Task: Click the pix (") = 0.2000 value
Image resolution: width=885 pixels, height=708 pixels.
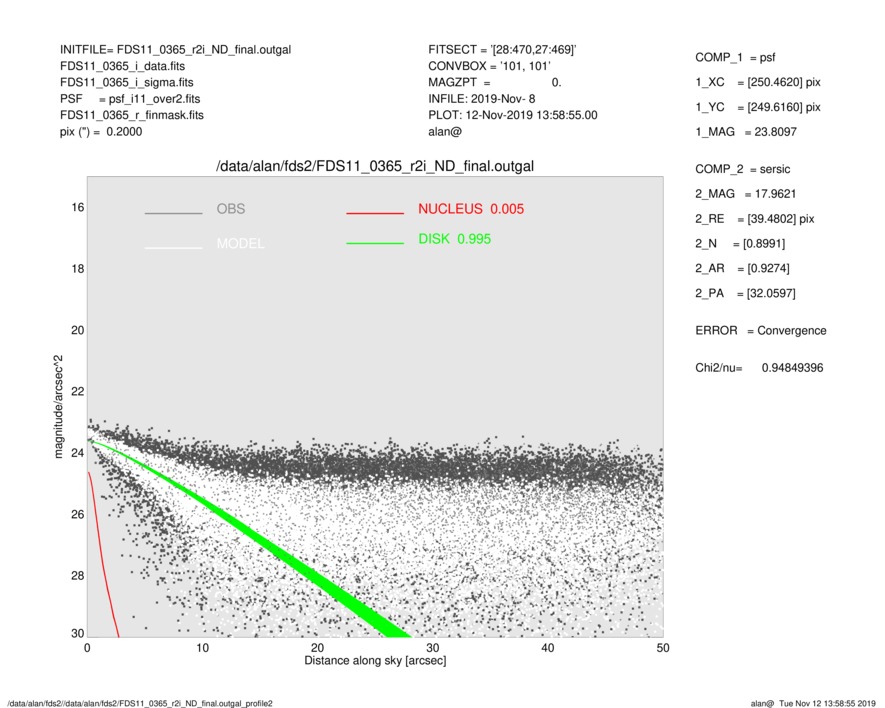Action: pos(101,132)
